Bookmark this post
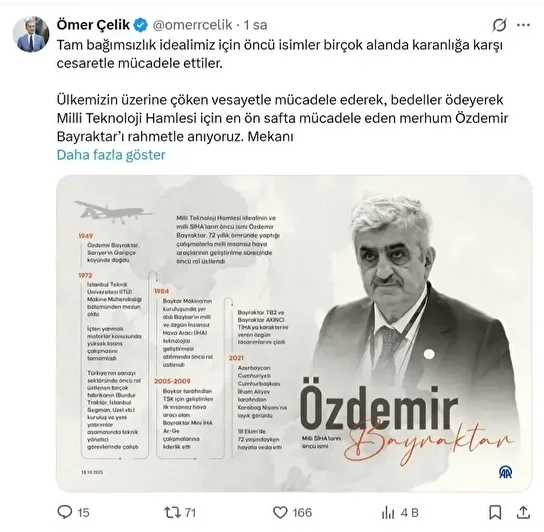 coord(495,512)
